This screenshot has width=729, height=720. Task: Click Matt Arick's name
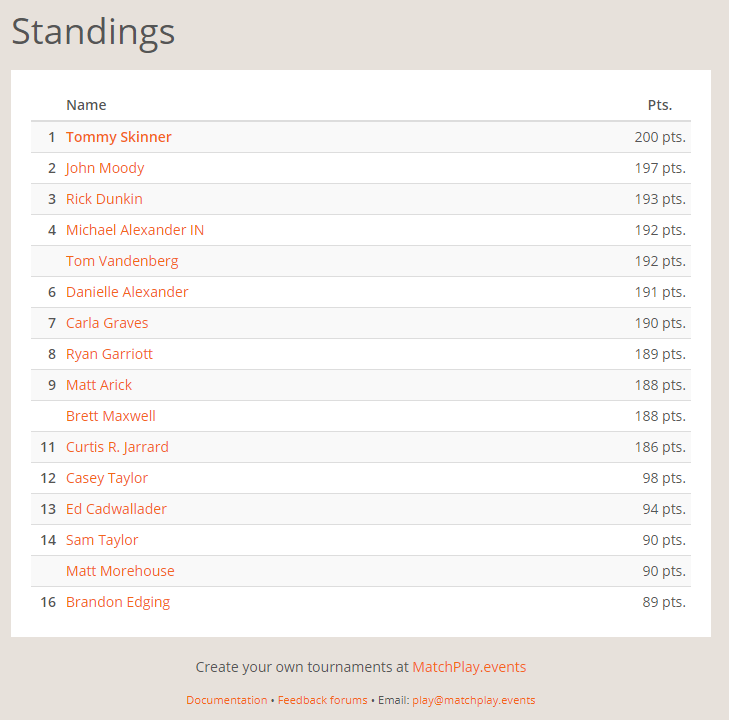point(99,385)
